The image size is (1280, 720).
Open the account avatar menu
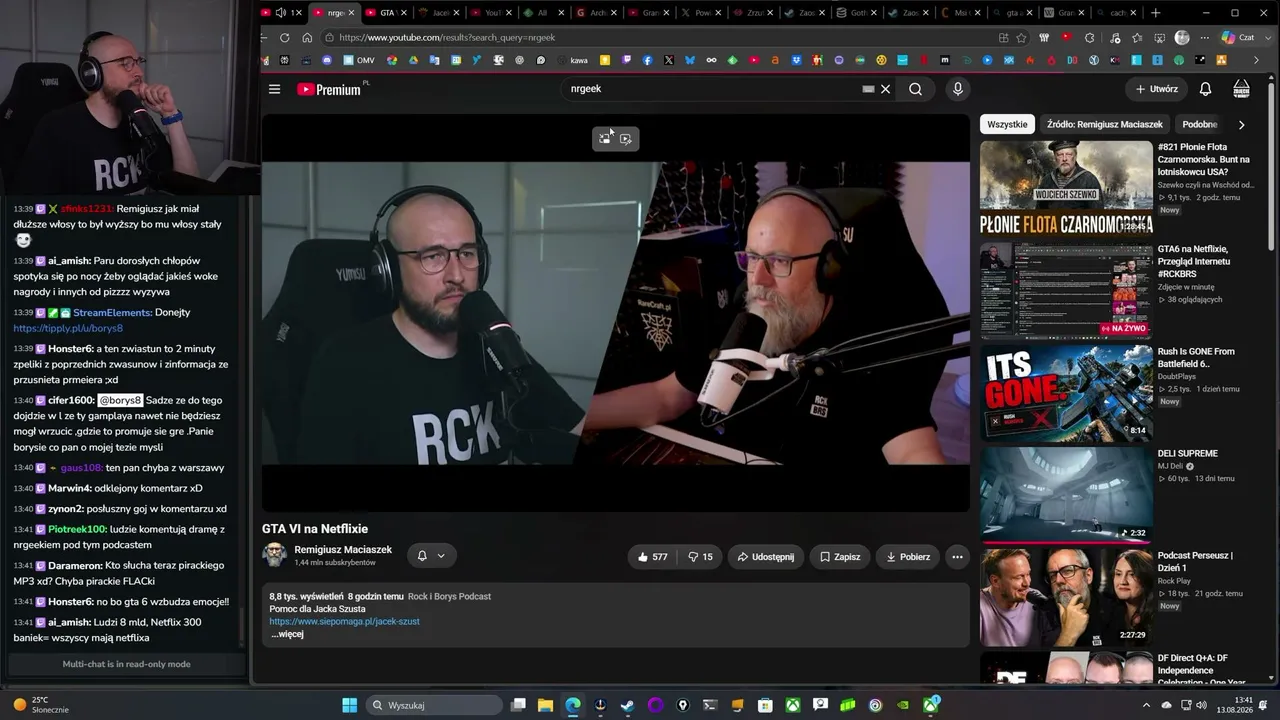pyautogui.click(x=1241, y=89)
